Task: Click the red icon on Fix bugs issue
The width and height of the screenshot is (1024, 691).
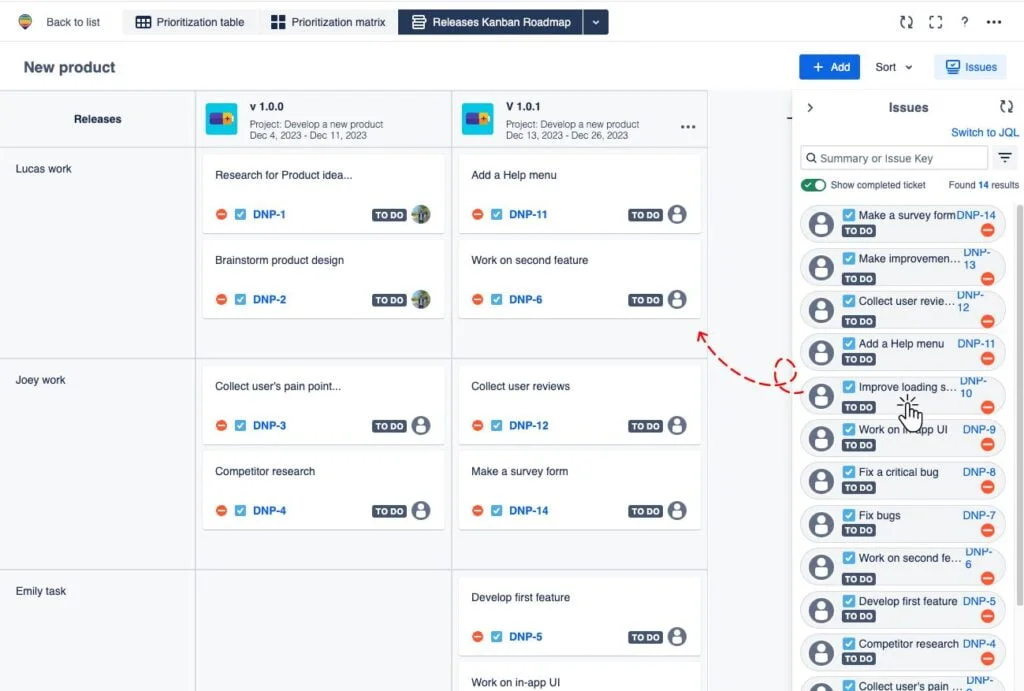Action: (x=987, y=530)
